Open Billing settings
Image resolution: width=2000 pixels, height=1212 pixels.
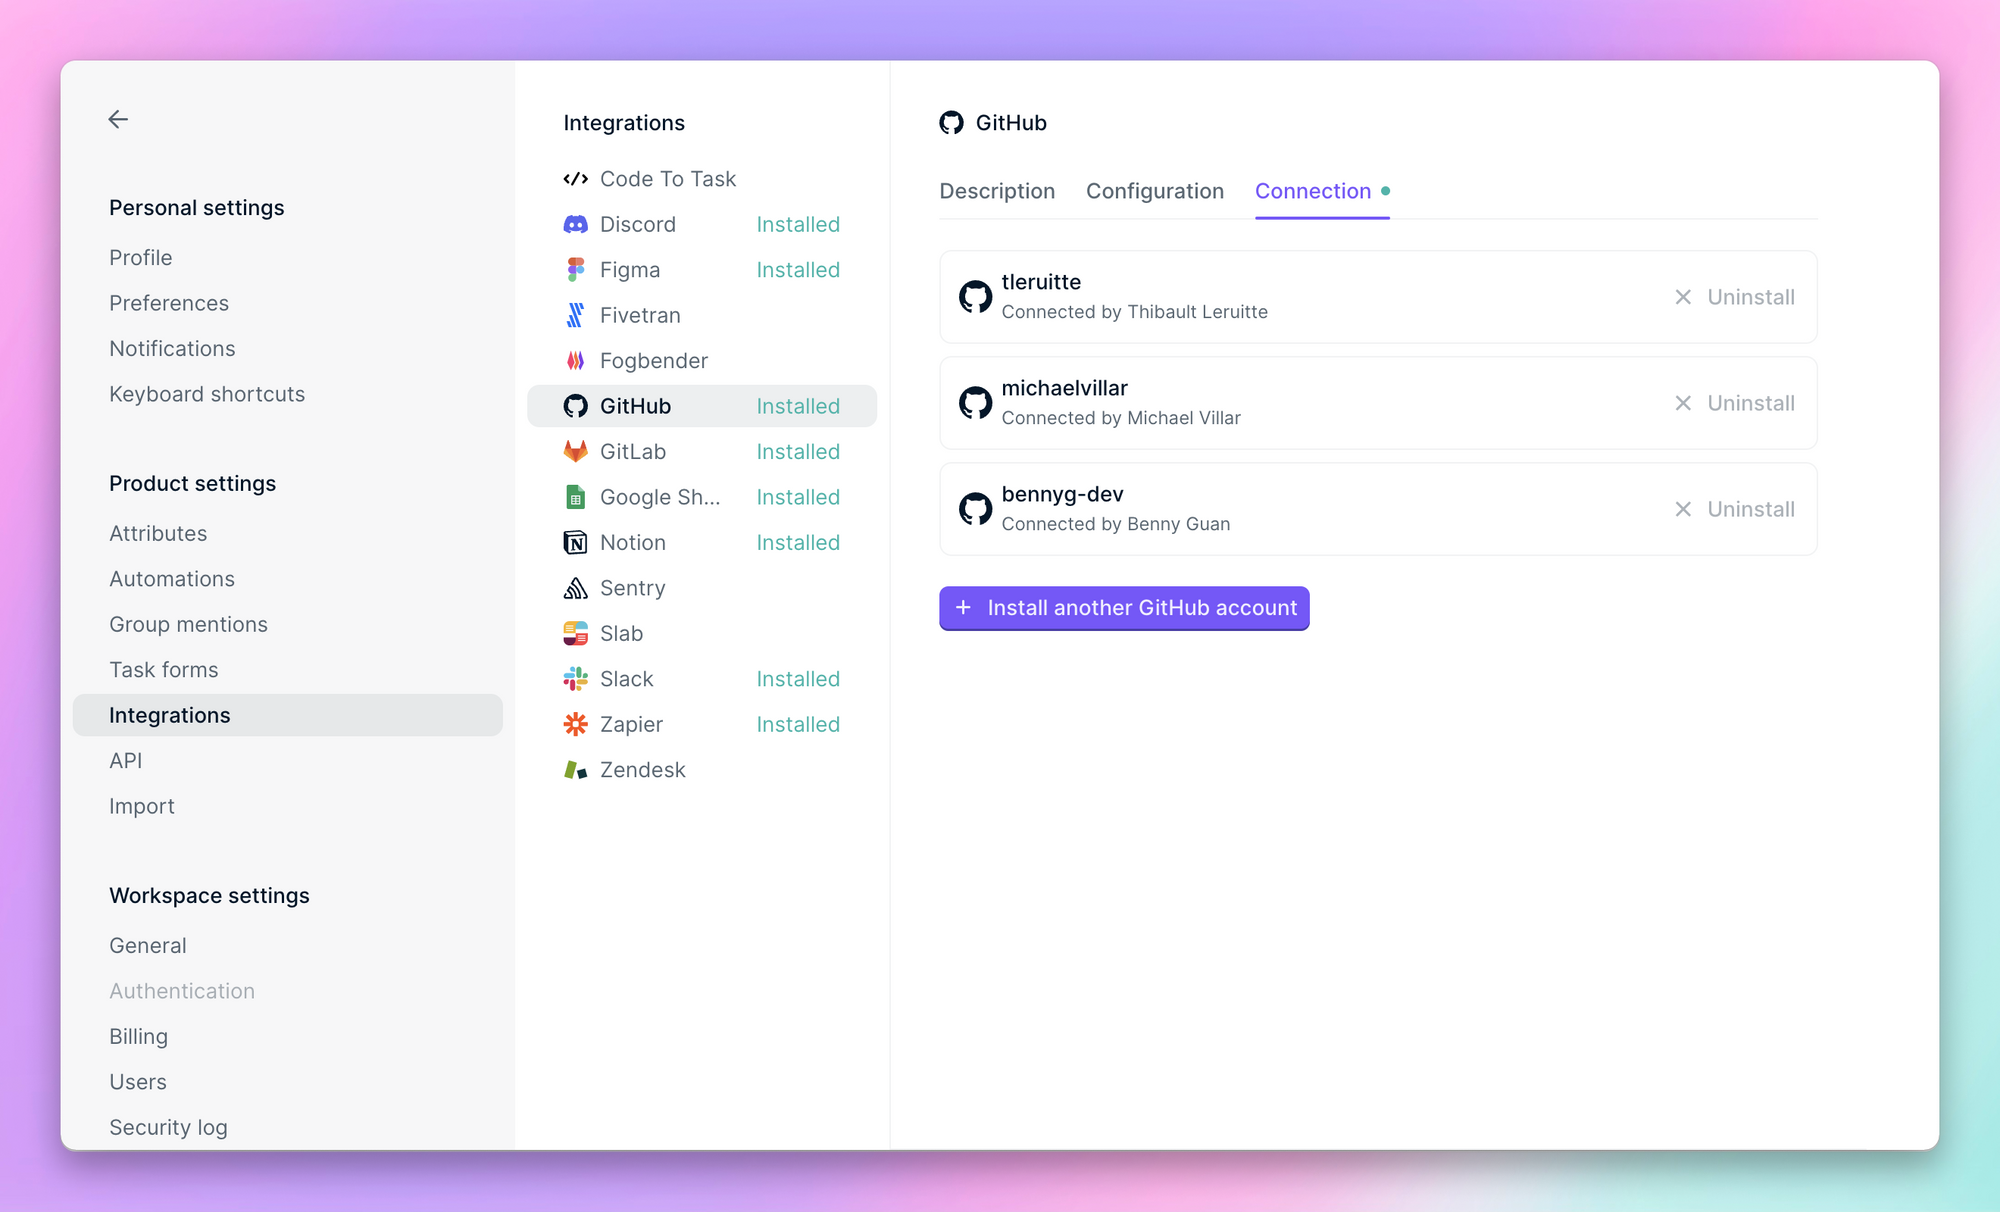tap(139, 1037)
